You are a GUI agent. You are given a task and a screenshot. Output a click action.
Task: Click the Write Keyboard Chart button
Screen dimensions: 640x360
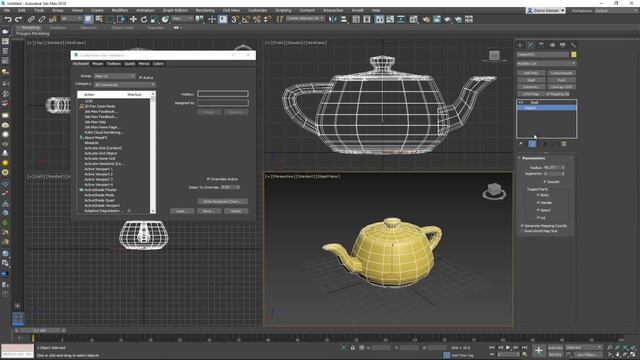pyautogui.click(x=223, y=202)
